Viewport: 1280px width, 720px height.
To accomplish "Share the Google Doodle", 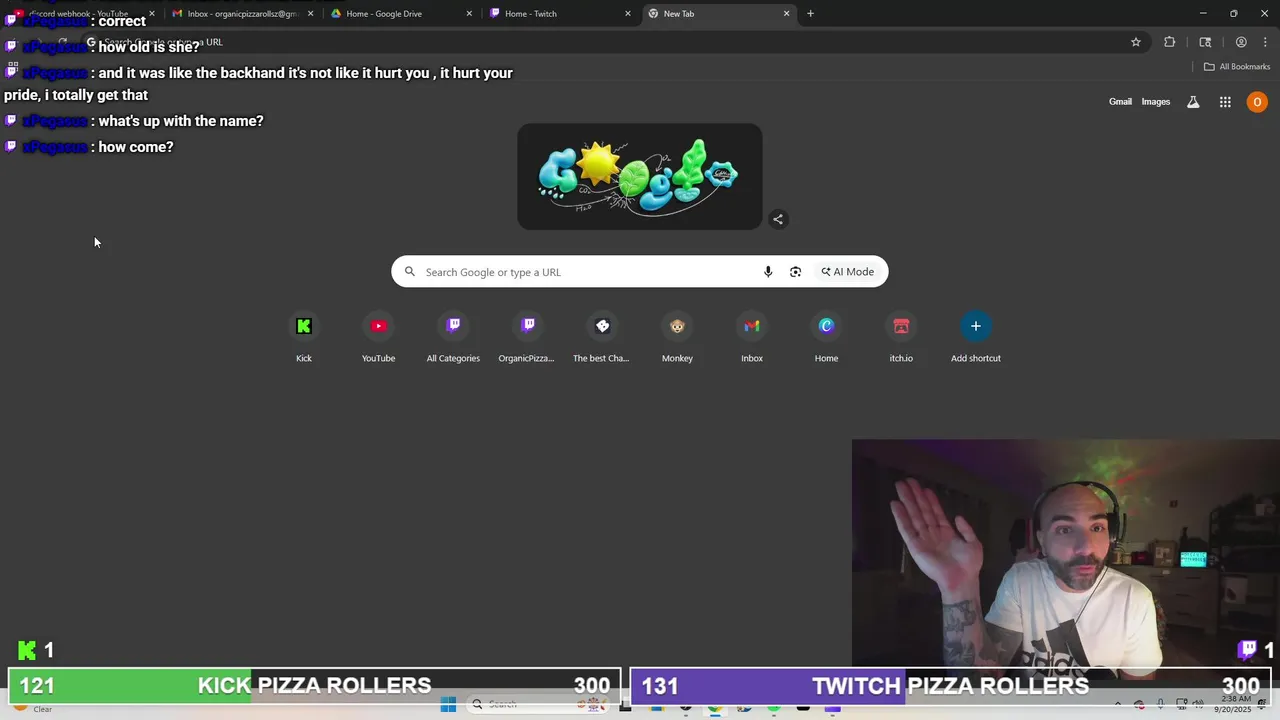I will coord(778,219).
